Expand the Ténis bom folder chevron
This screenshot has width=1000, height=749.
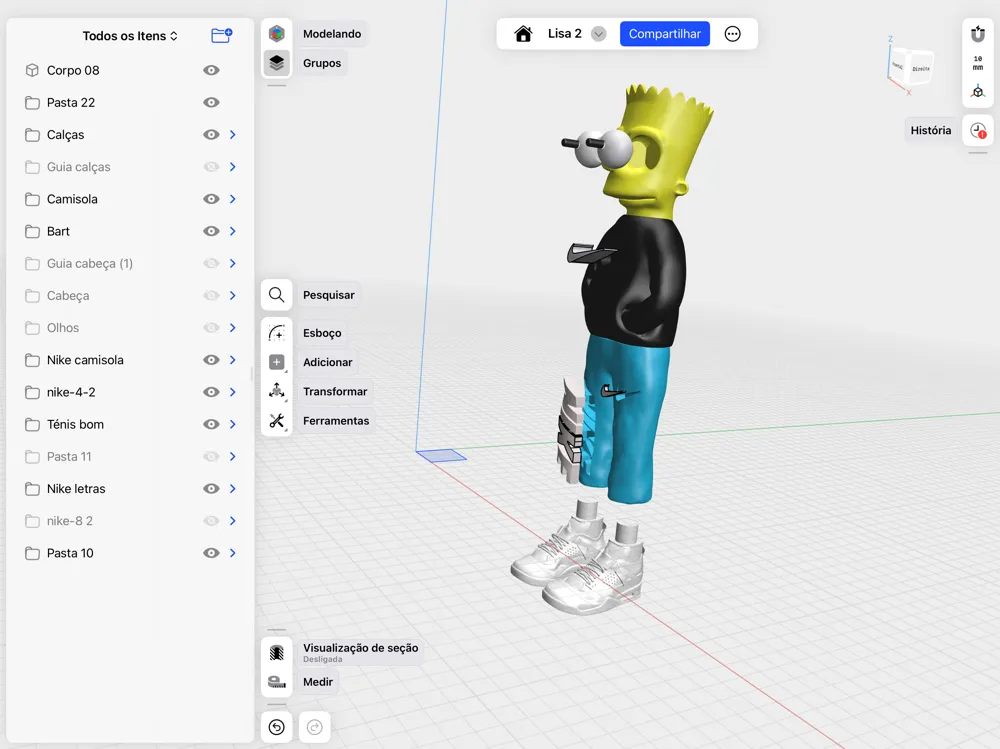pyautogui.click(x=233, y=424)
